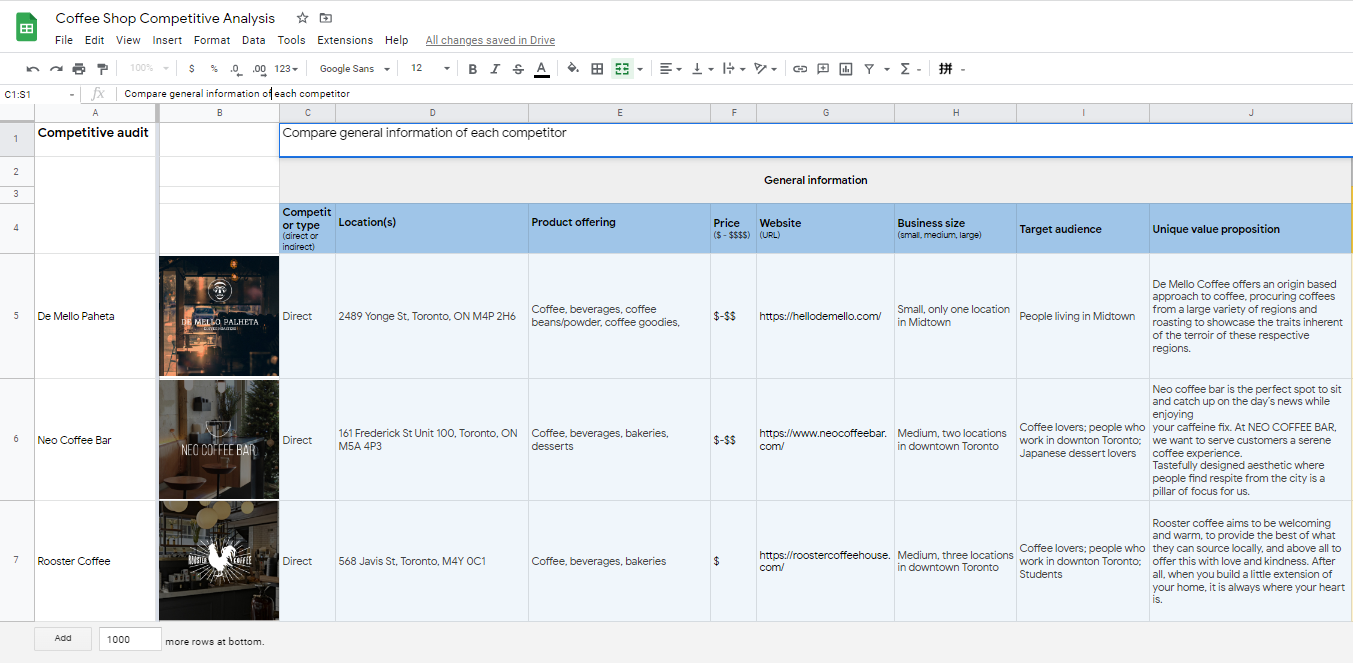This screenshot has width=1353, height=663.
Task: Click the Redo arrow in the toolbar
Action: click(56, 69)
